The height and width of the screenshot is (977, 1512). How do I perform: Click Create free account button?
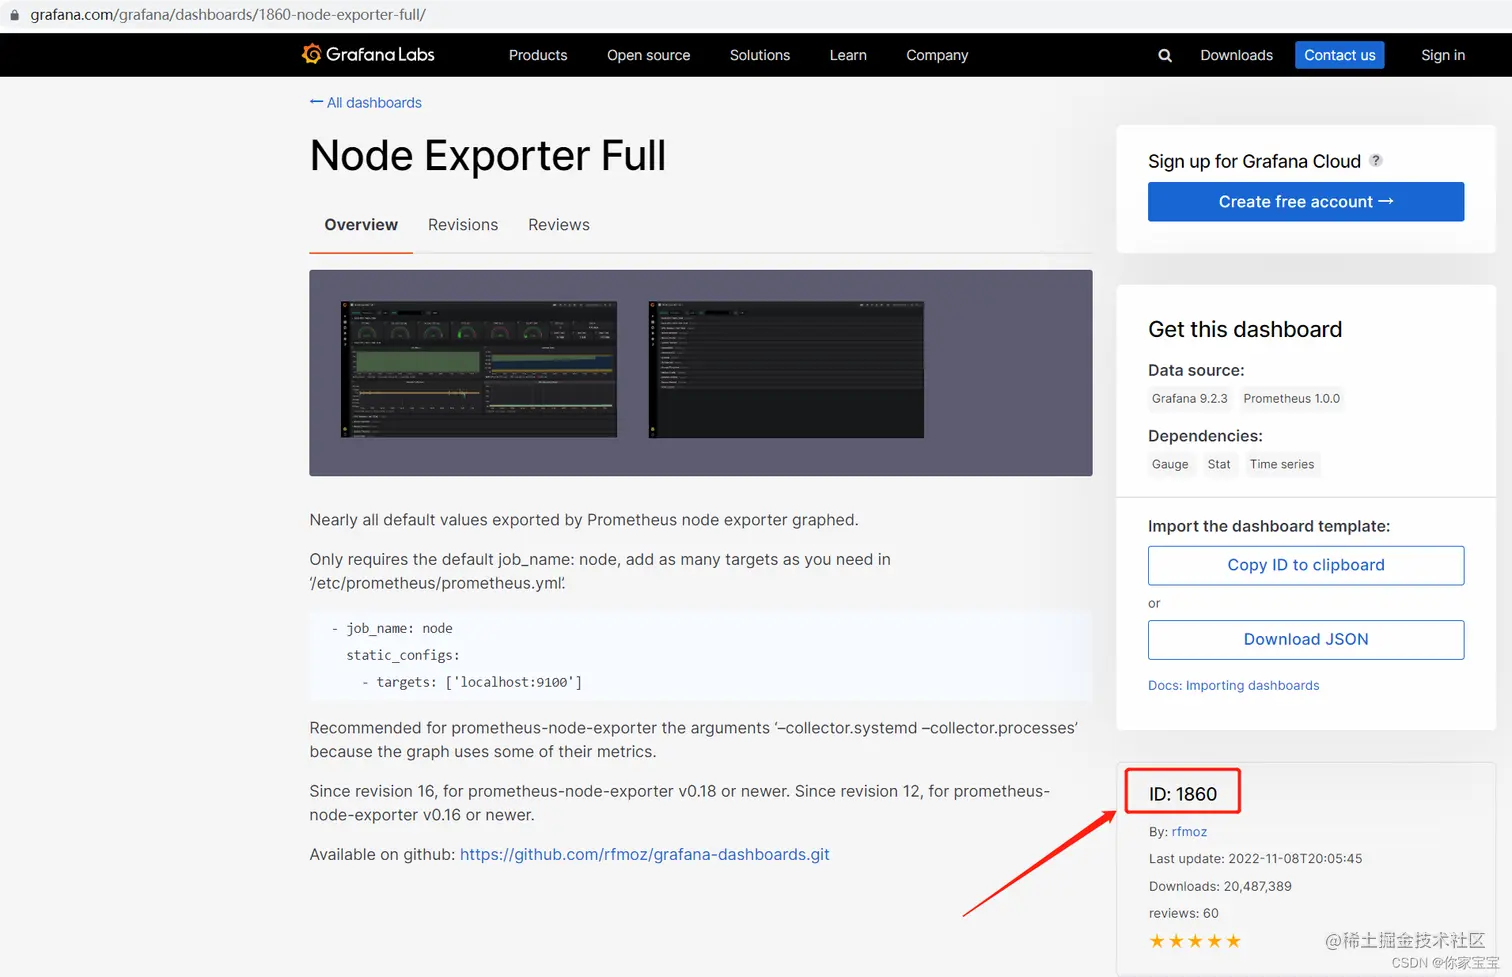click(1306, 202)
